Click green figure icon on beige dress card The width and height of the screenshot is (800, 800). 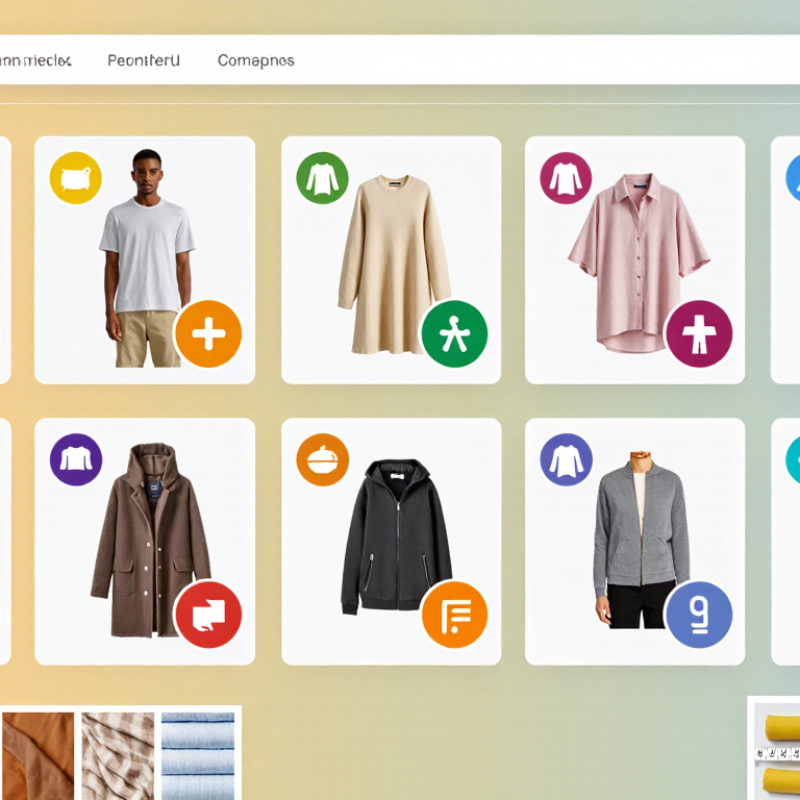455,334
